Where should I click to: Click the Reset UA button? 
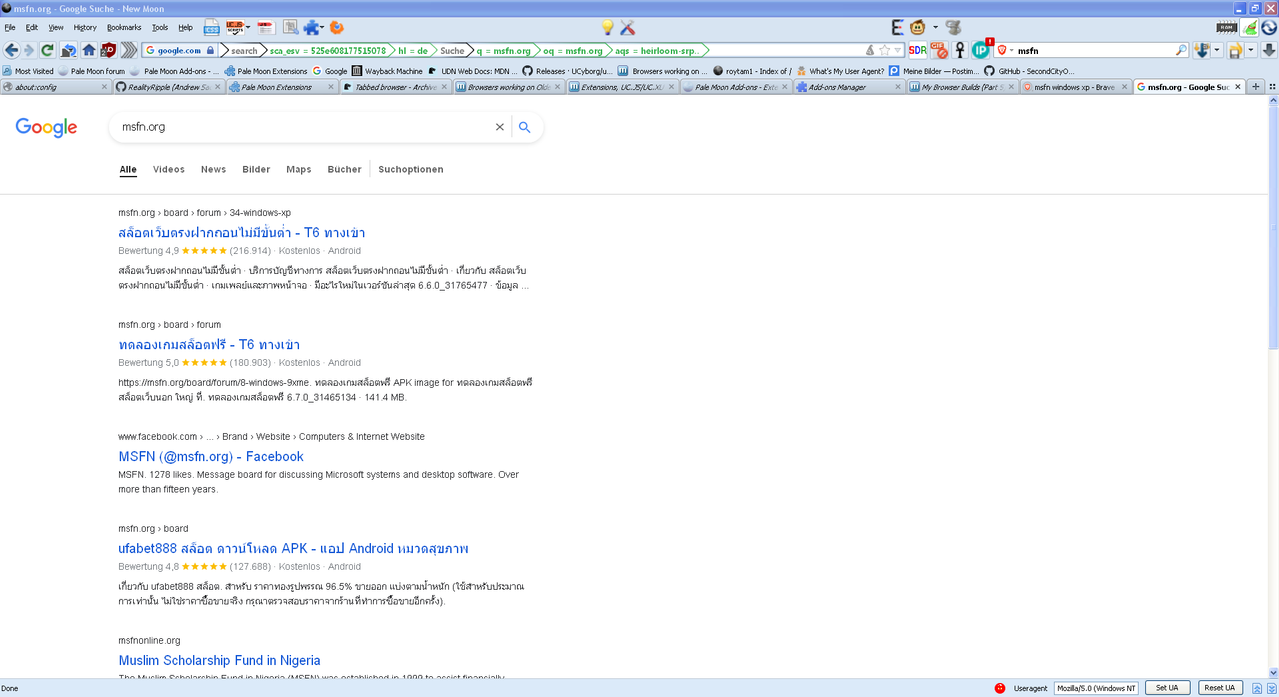pyautogui.click(x=1219, y=688)
